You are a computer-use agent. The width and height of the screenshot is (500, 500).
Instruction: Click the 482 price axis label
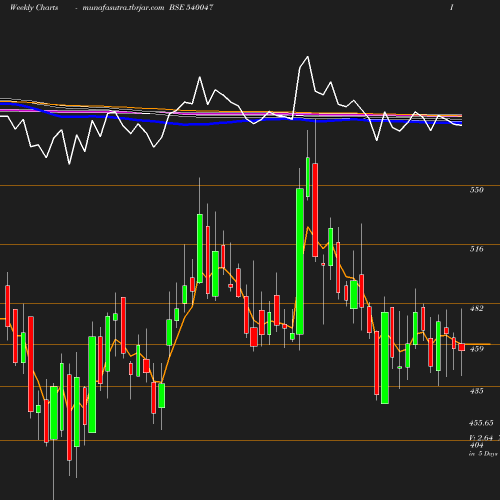[x=476, y=308]
